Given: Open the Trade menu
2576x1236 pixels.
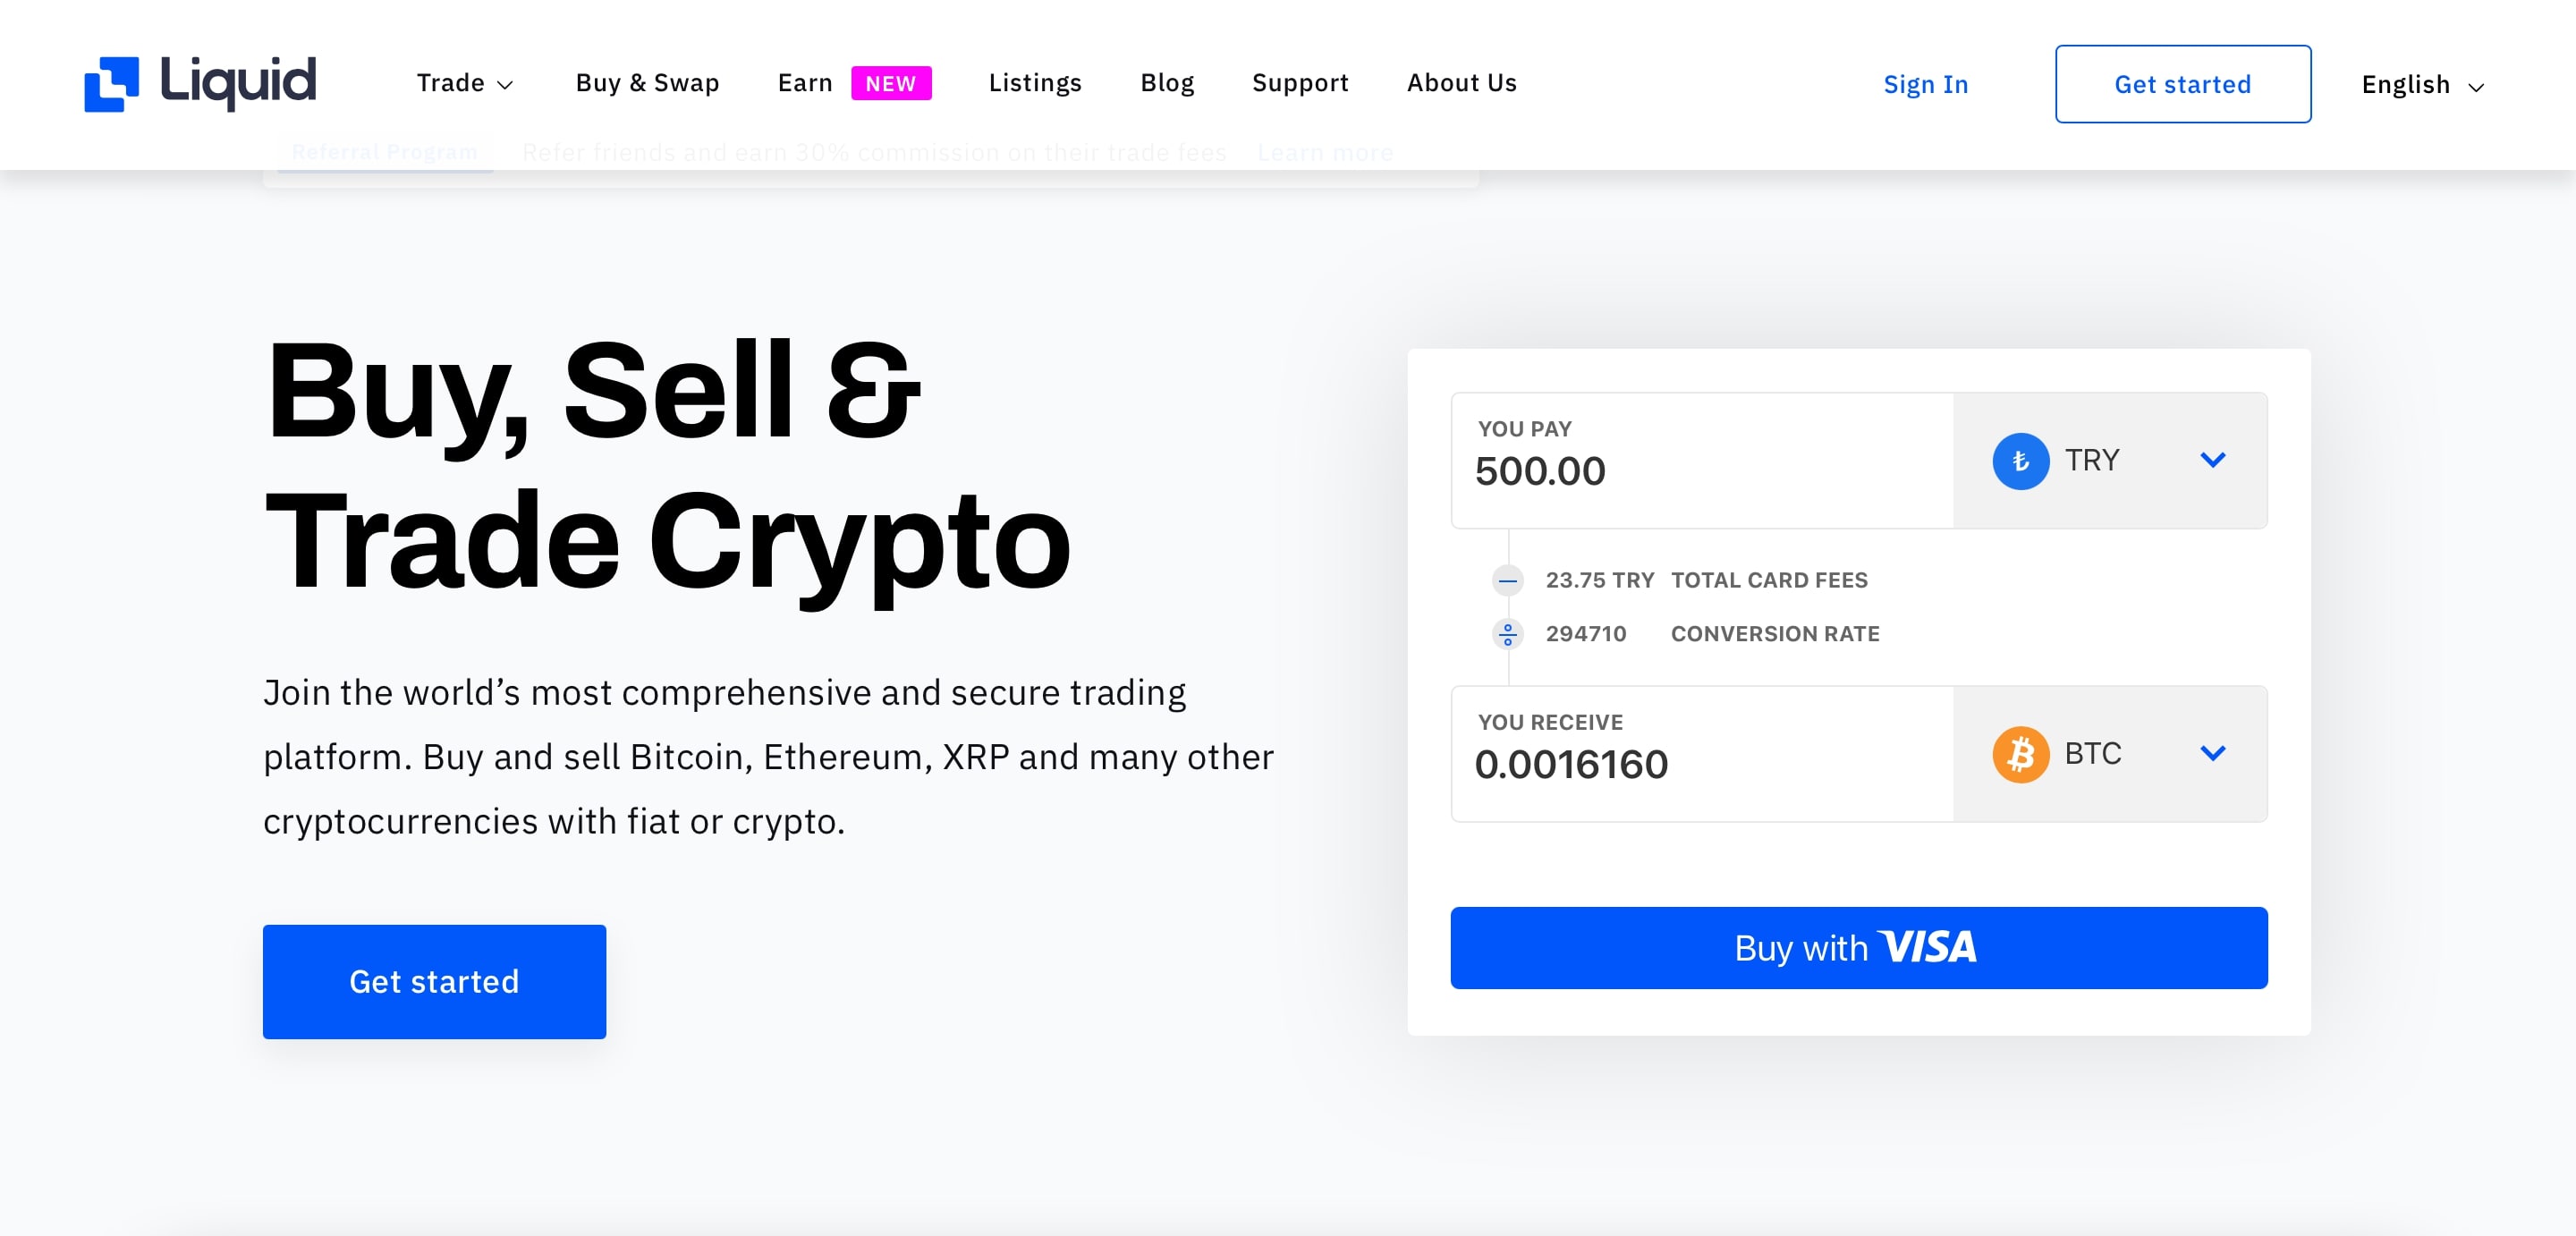Looking at the screenshot, I should click(465, 83).
